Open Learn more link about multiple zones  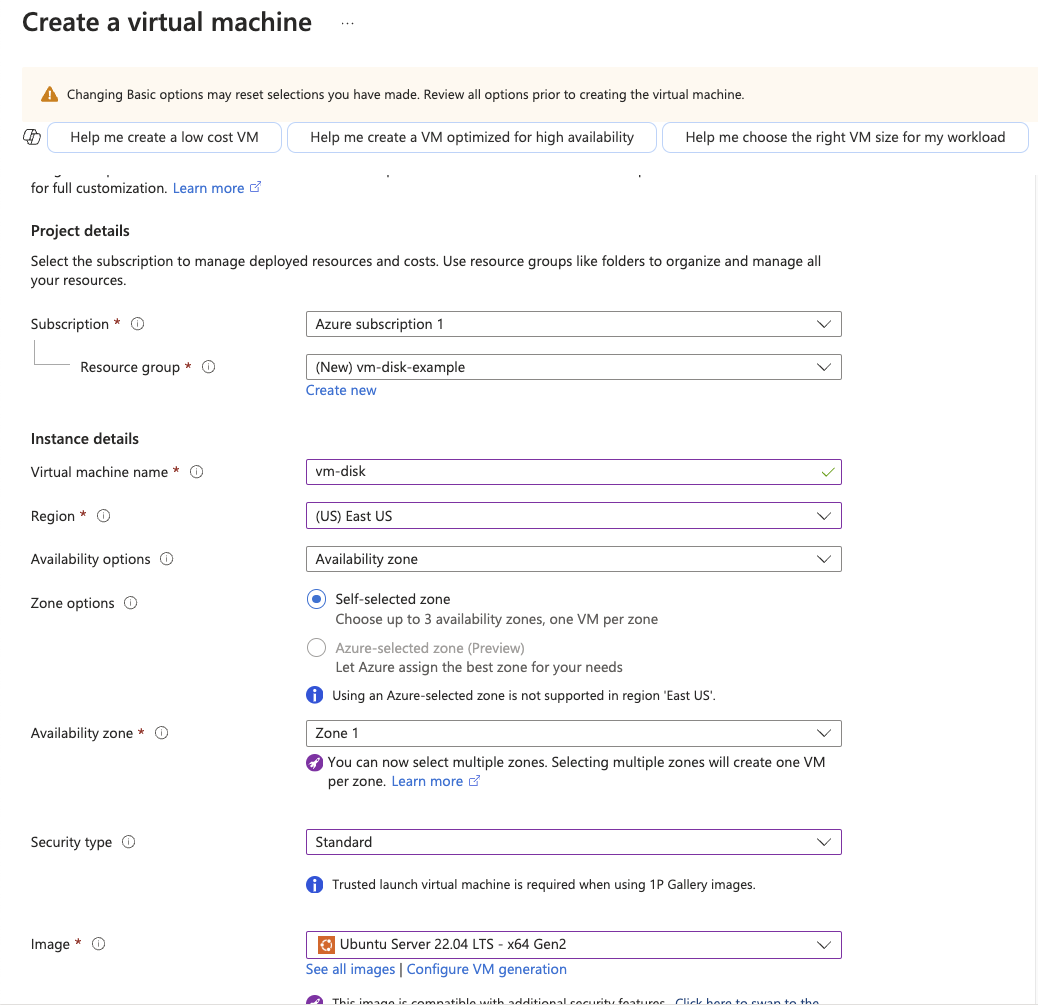[427, 781]
